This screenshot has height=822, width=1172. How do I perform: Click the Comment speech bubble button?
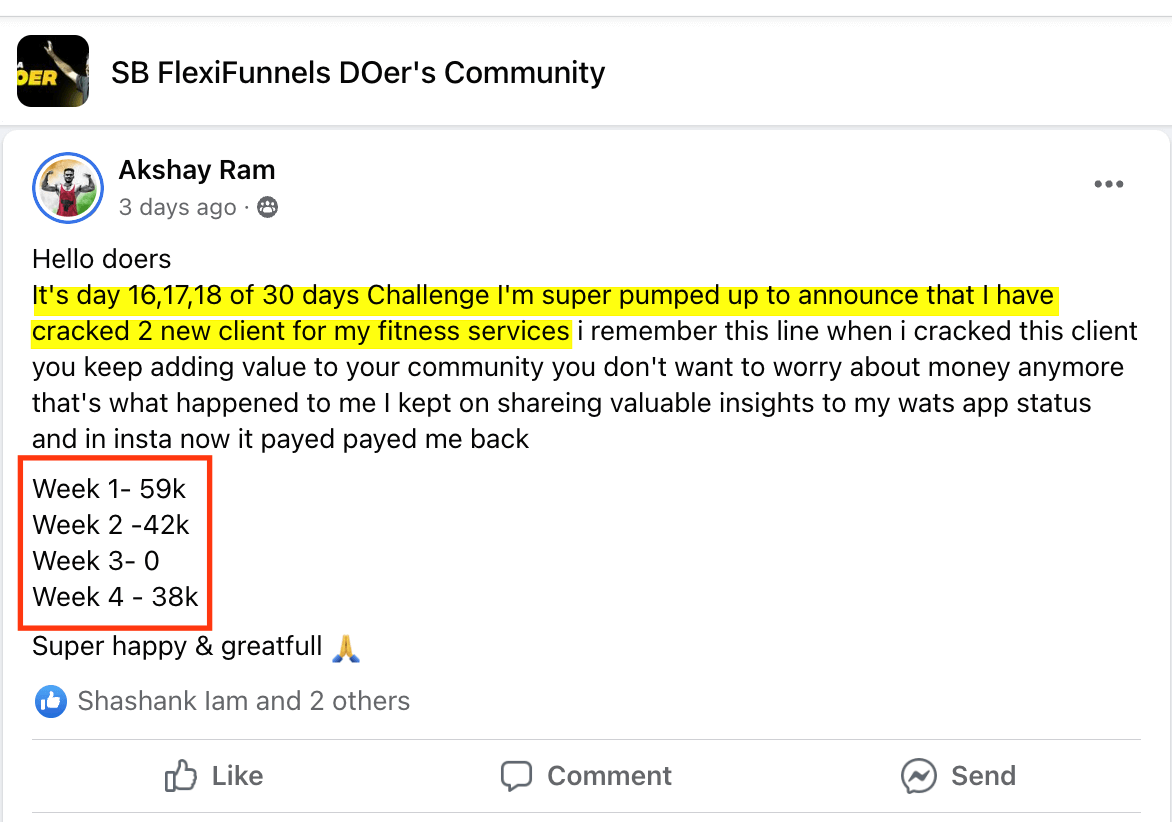click(x=586, y=776)
